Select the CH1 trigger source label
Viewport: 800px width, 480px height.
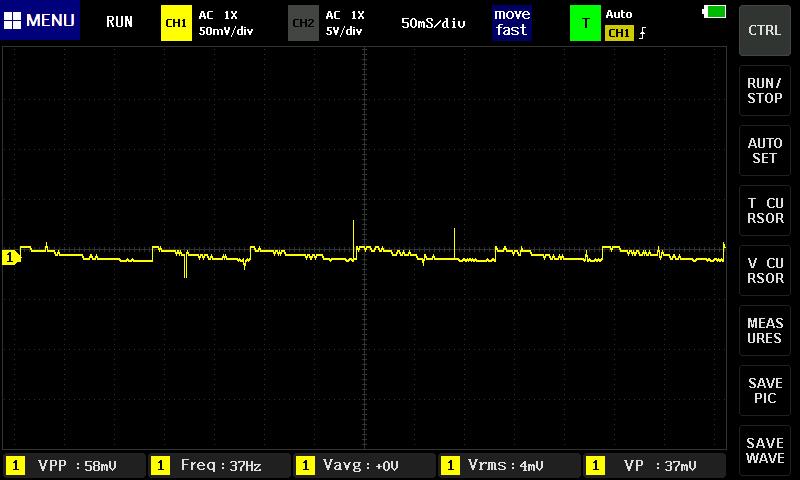(619, 33)
